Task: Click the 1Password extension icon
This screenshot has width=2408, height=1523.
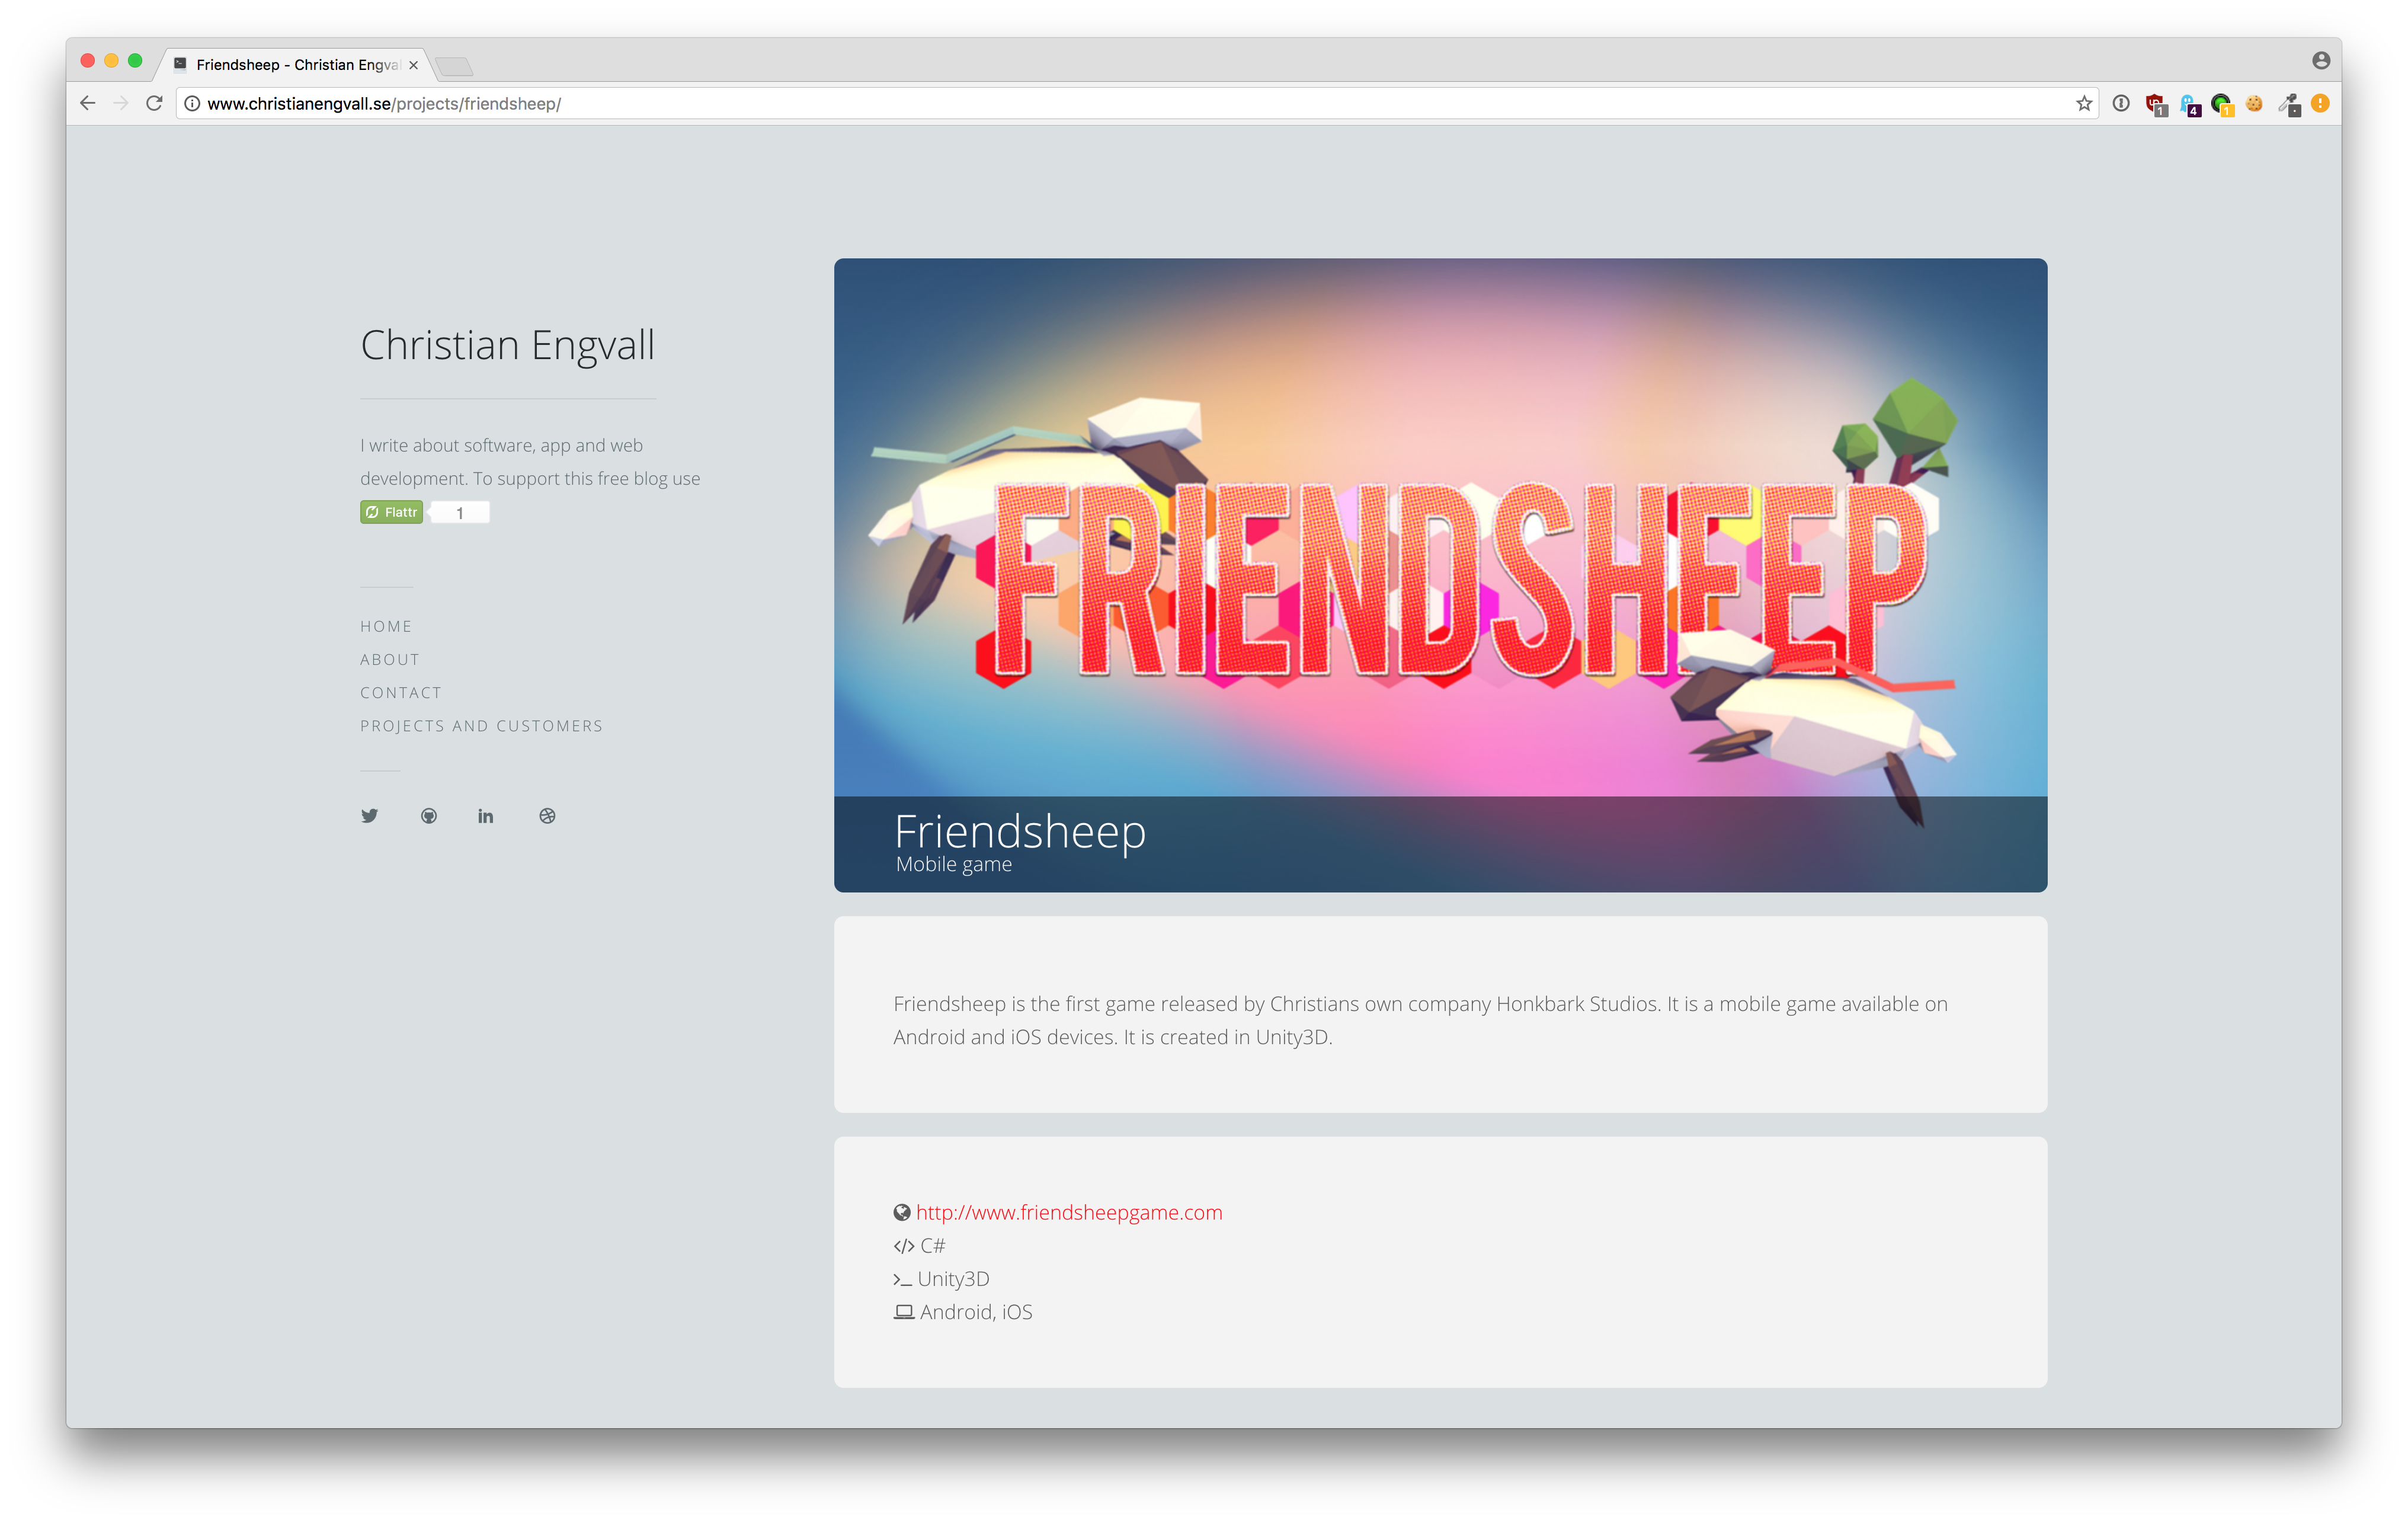Action: [x=2121, y=104]
